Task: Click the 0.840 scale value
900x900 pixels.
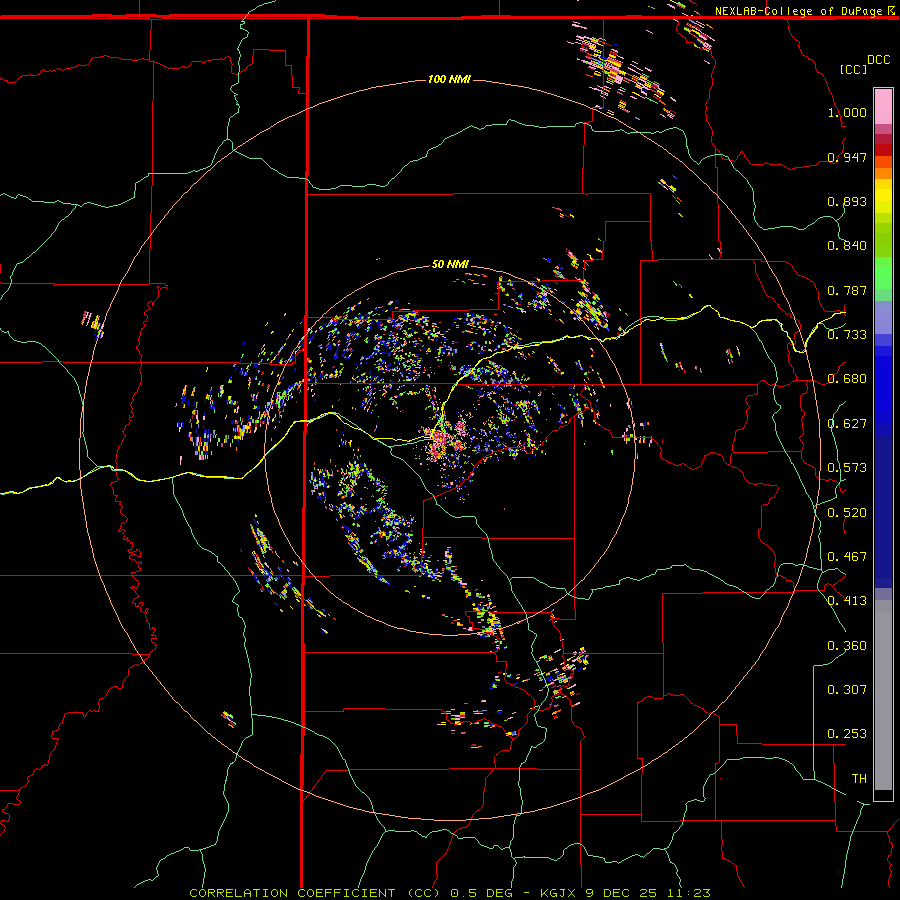Action: pyautogui.click(x=847, y=246)
